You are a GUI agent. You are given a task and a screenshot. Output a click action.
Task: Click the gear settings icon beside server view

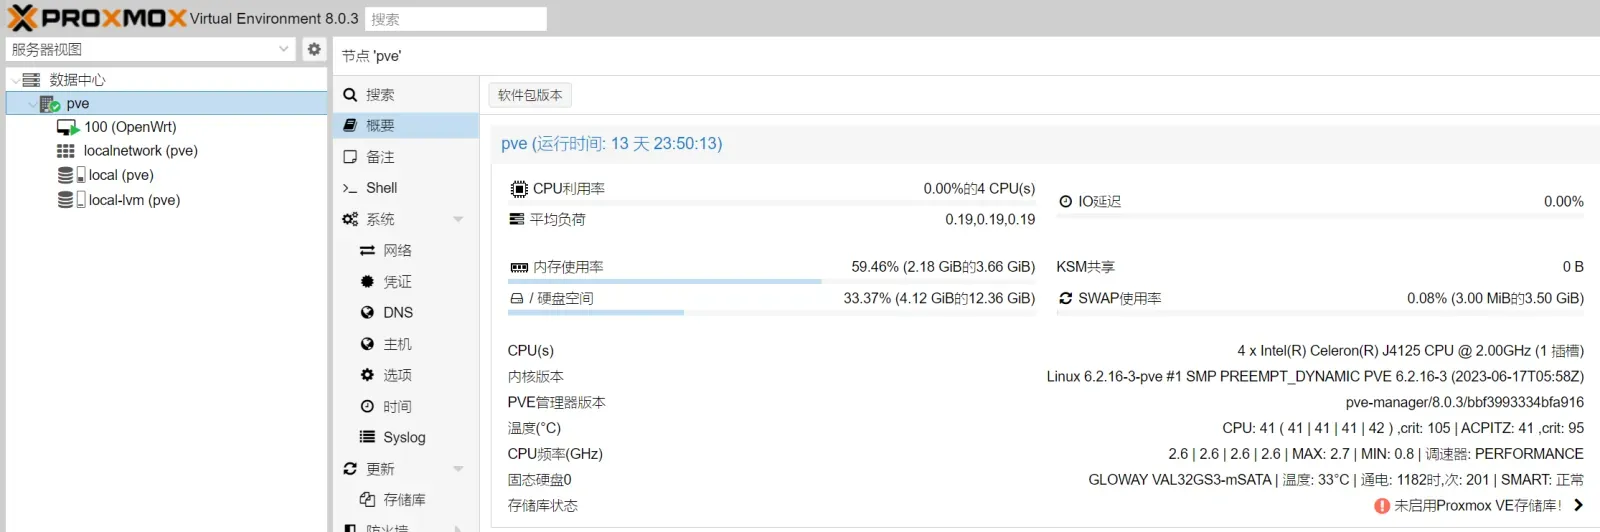click(314, 49)
